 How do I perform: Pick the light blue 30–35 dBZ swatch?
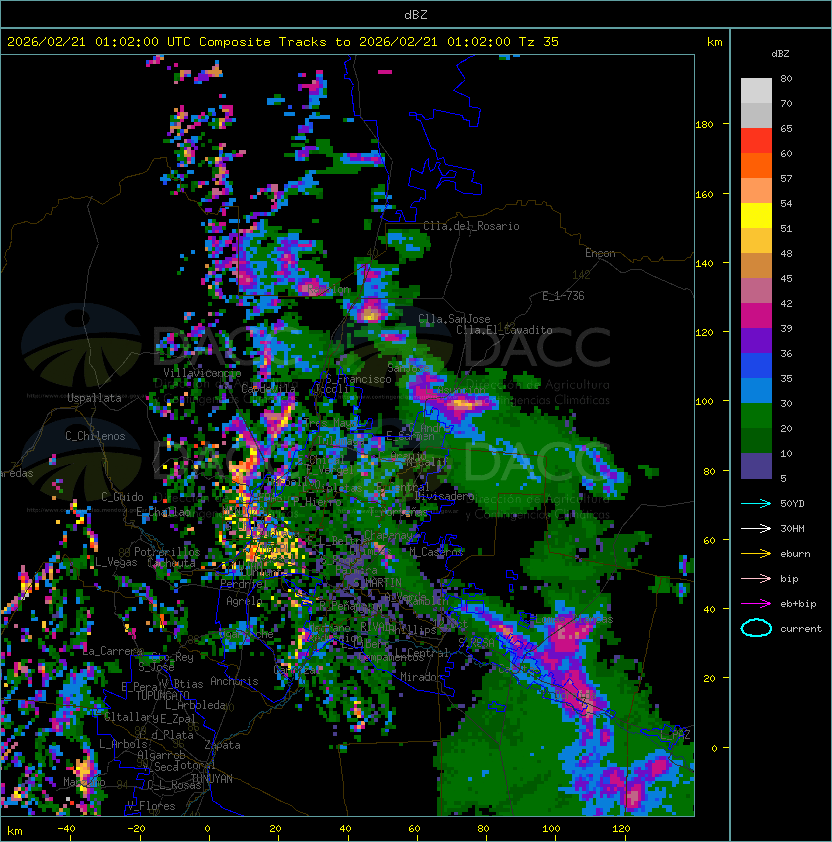pyautogui.click(x=756, y=390)
